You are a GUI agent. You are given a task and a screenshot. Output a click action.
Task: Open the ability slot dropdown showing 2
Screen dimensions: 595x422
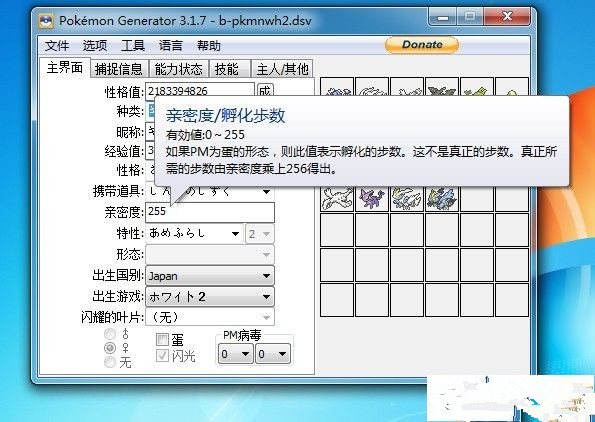(x=260, y=234)
